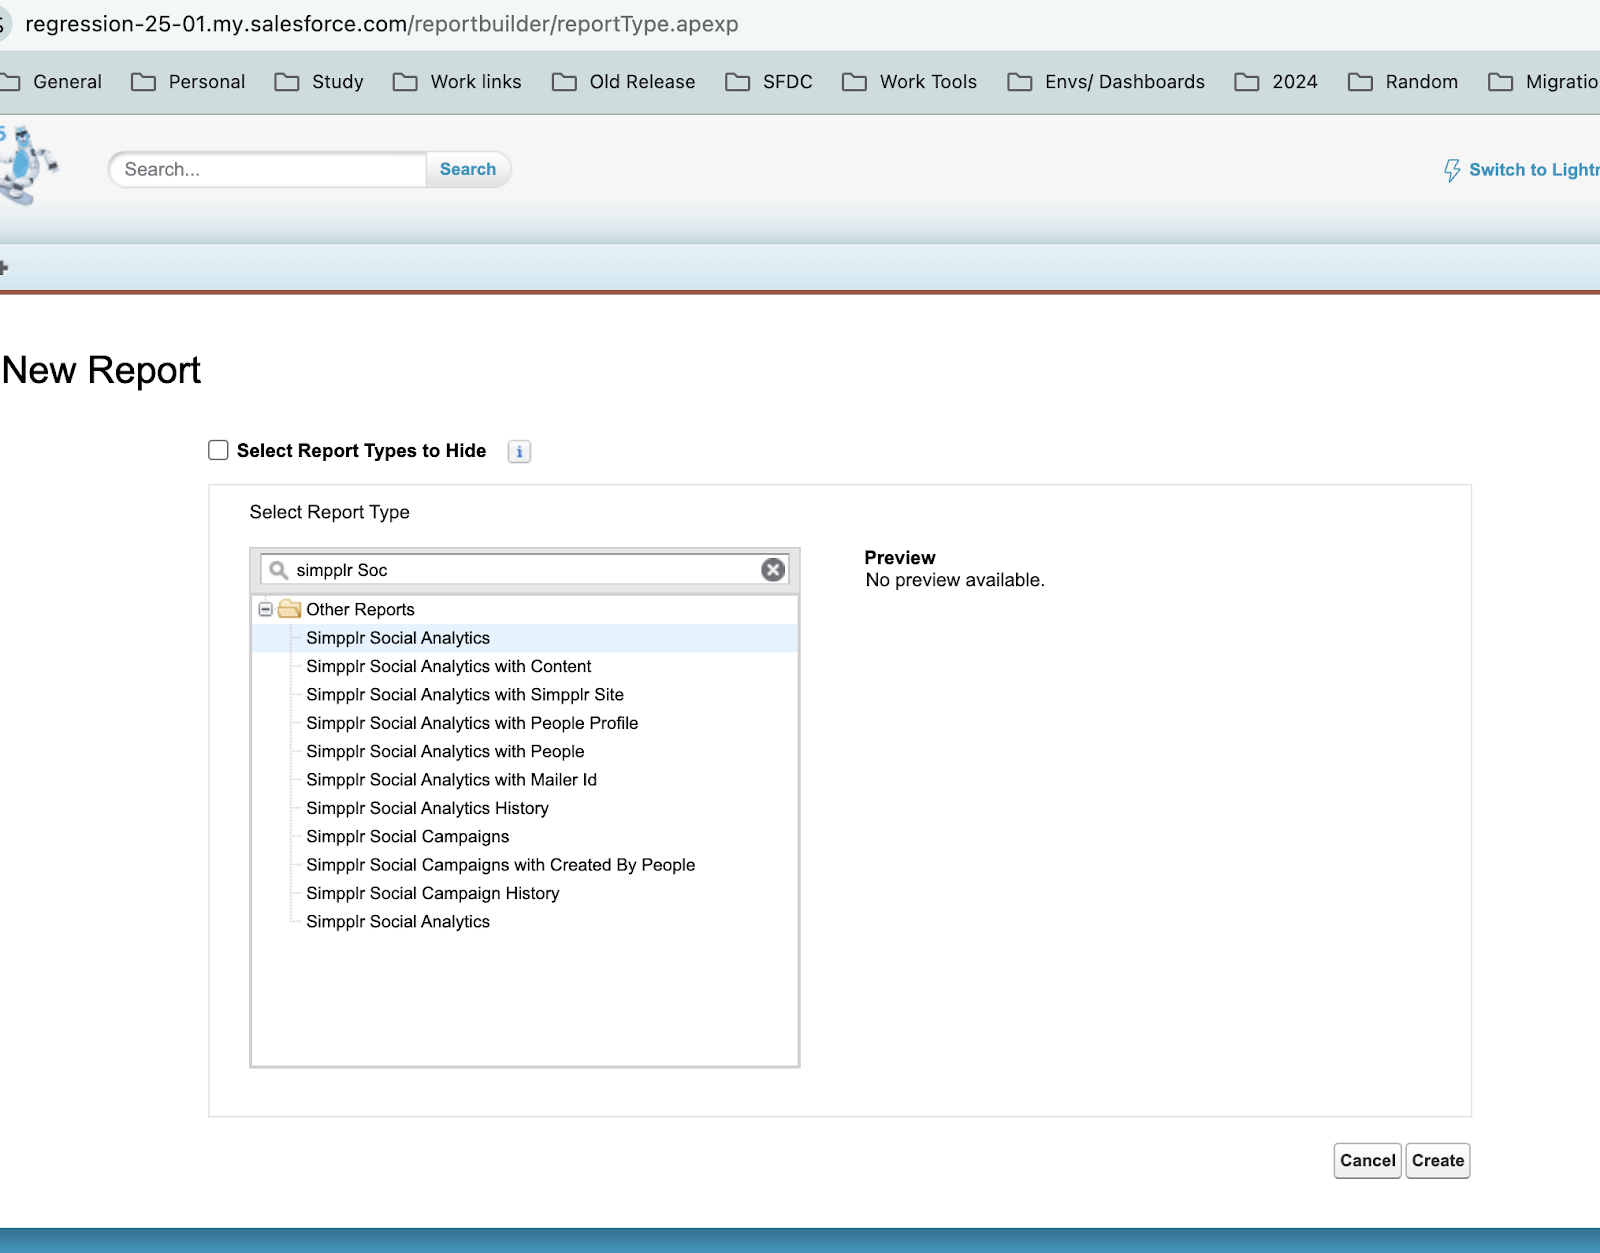Click the report type filter input
Screen dimensions: 1600x1253
(x=525, y=570)
